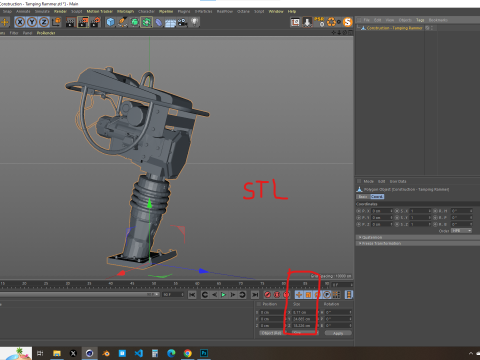Toggle Scale keyframe recording icon
Screen dimensions: 480x360
pyautogui.click(x=308, y=295)
